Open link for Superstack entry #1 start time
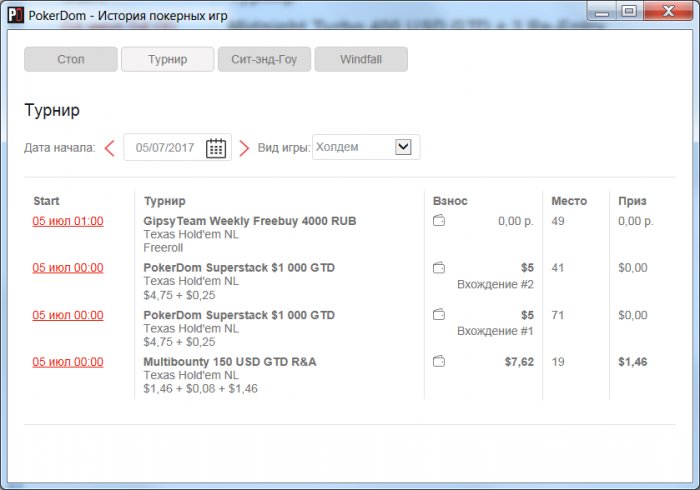Viewport: 700px width, 490px height. click(68, 315)
